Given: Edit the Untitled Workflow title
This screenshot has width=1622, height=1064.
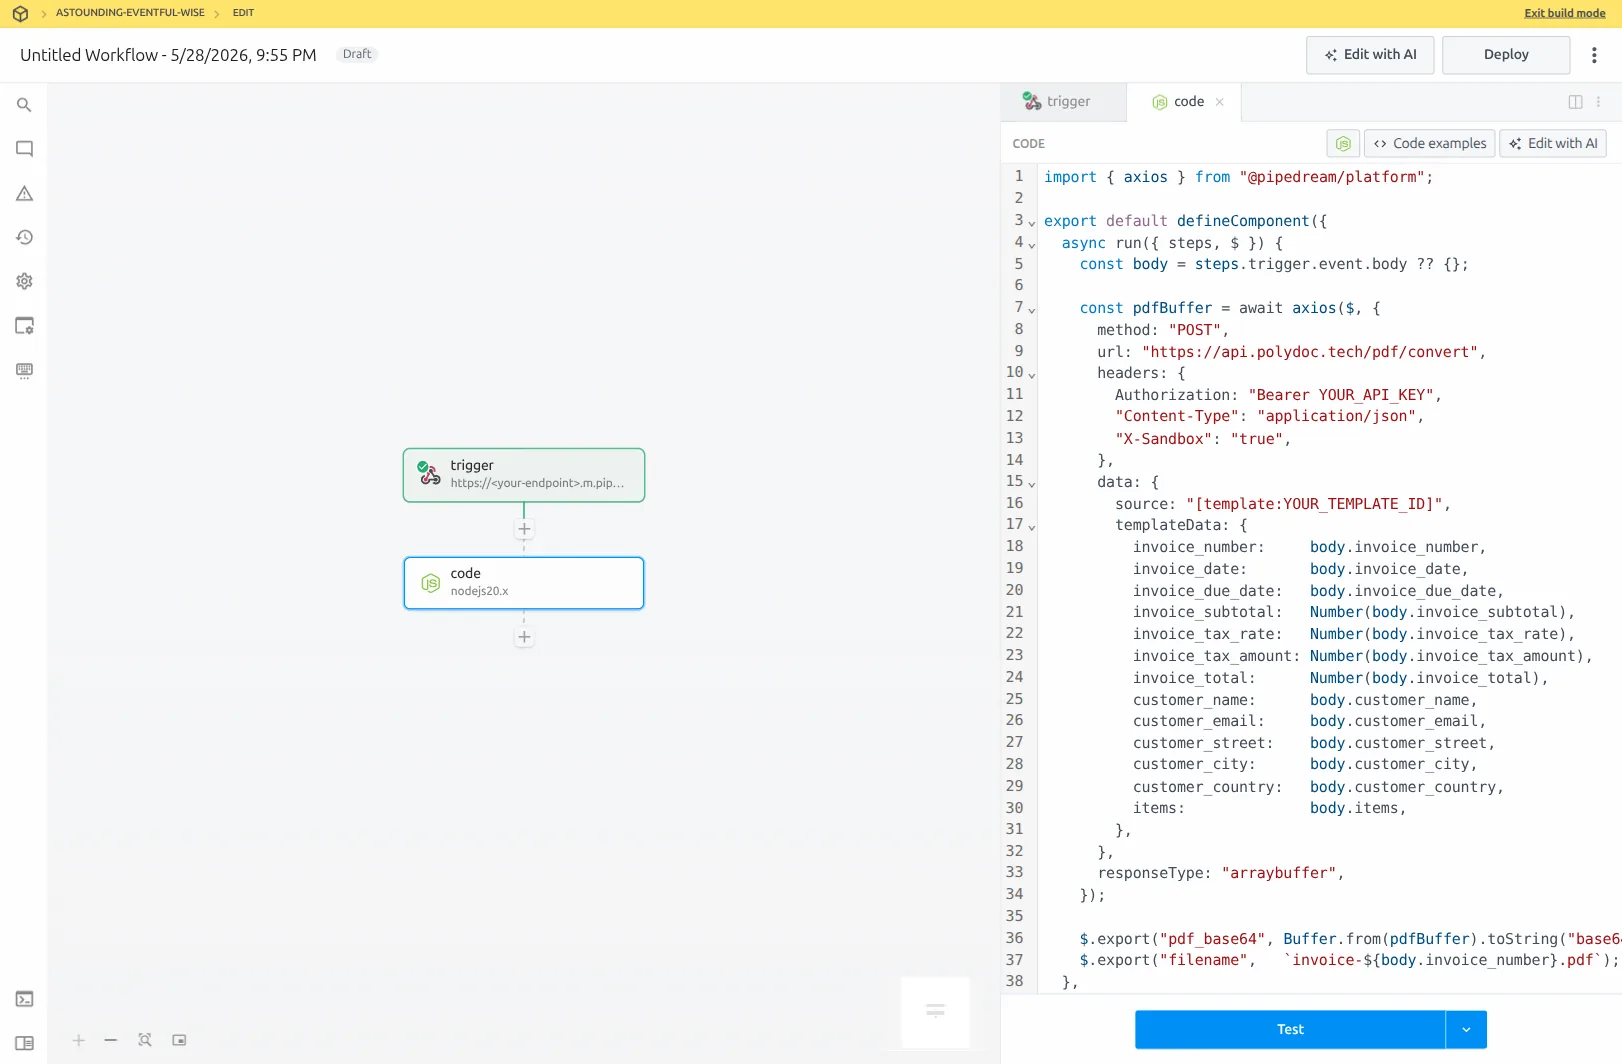Looking at the screenshot, I should [168, 55].
